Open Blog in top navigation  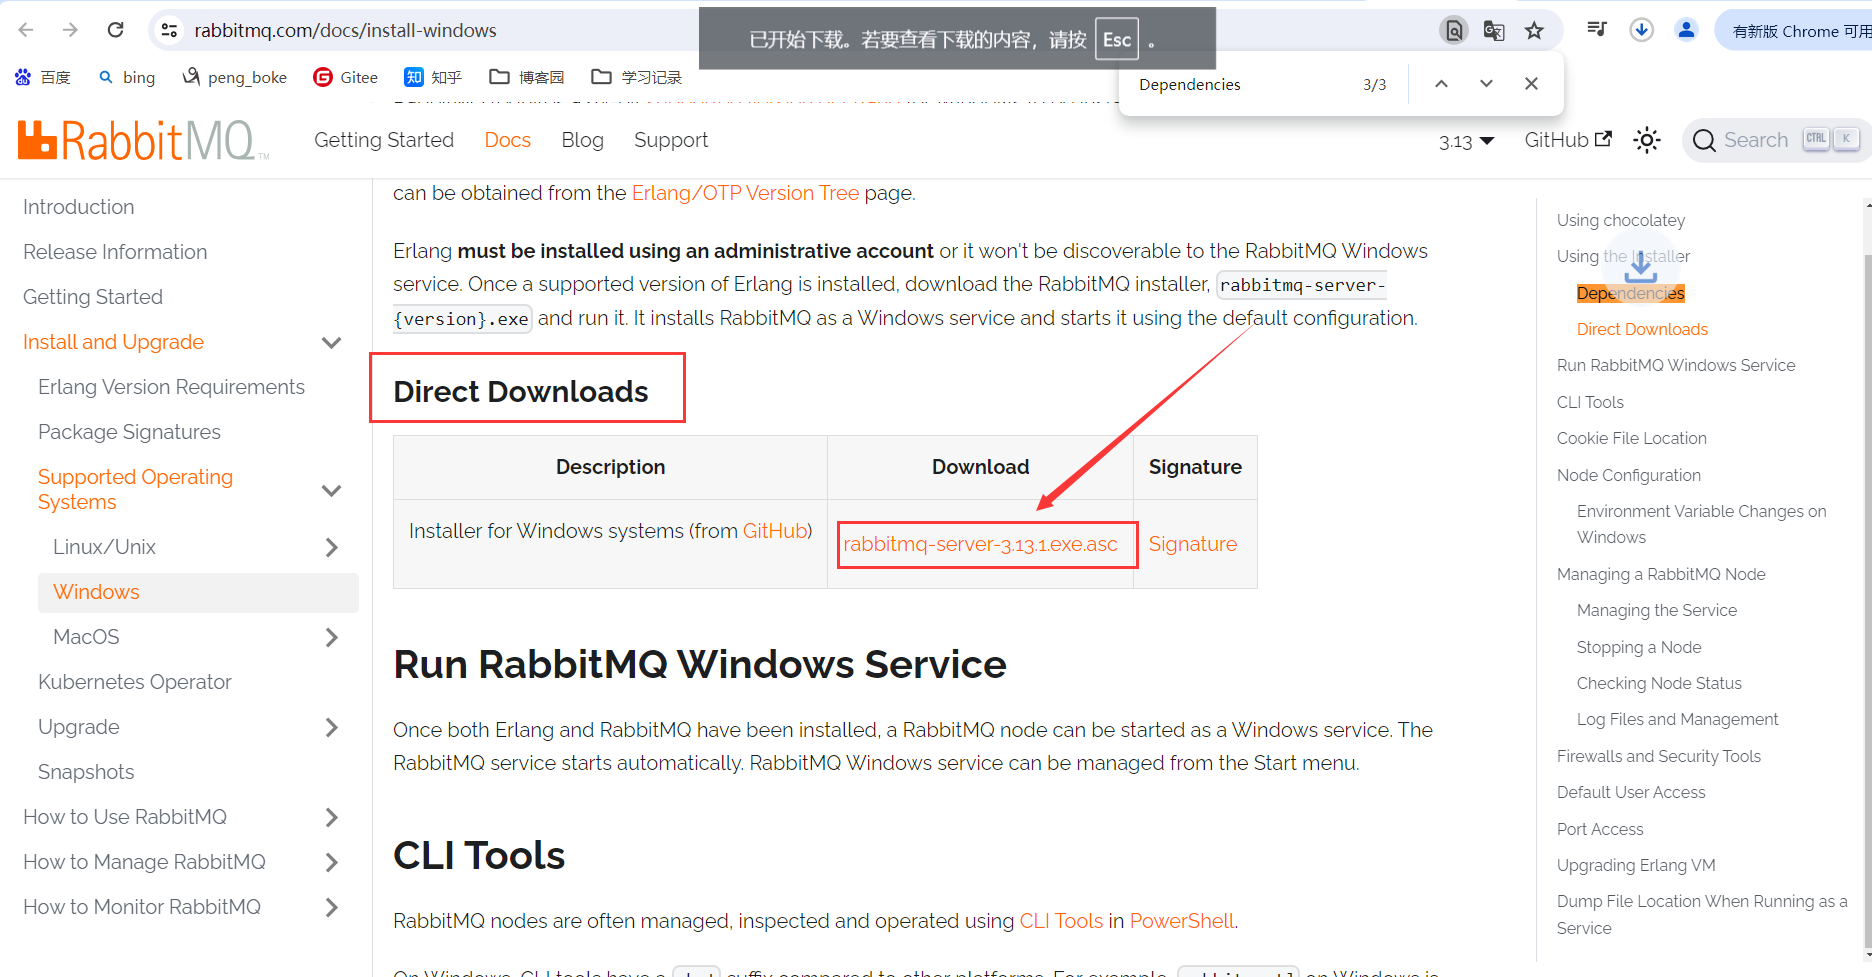pyautogui.click(x=583, y=140)
